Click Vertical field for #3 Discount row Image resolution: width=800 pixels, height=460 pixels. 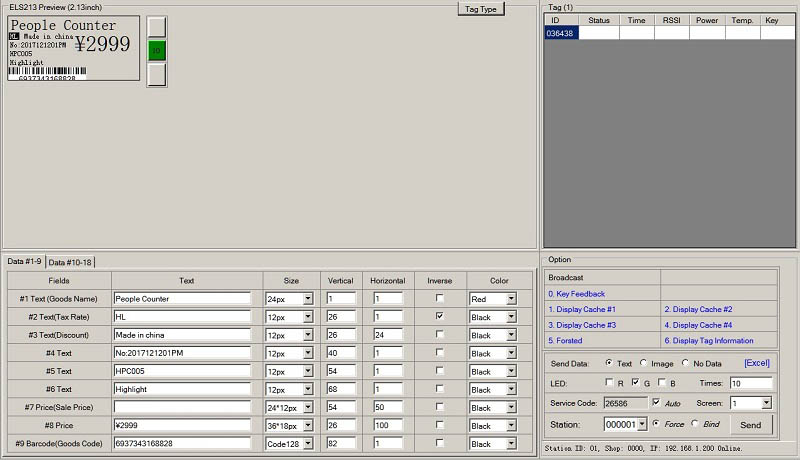pos(341,335)
